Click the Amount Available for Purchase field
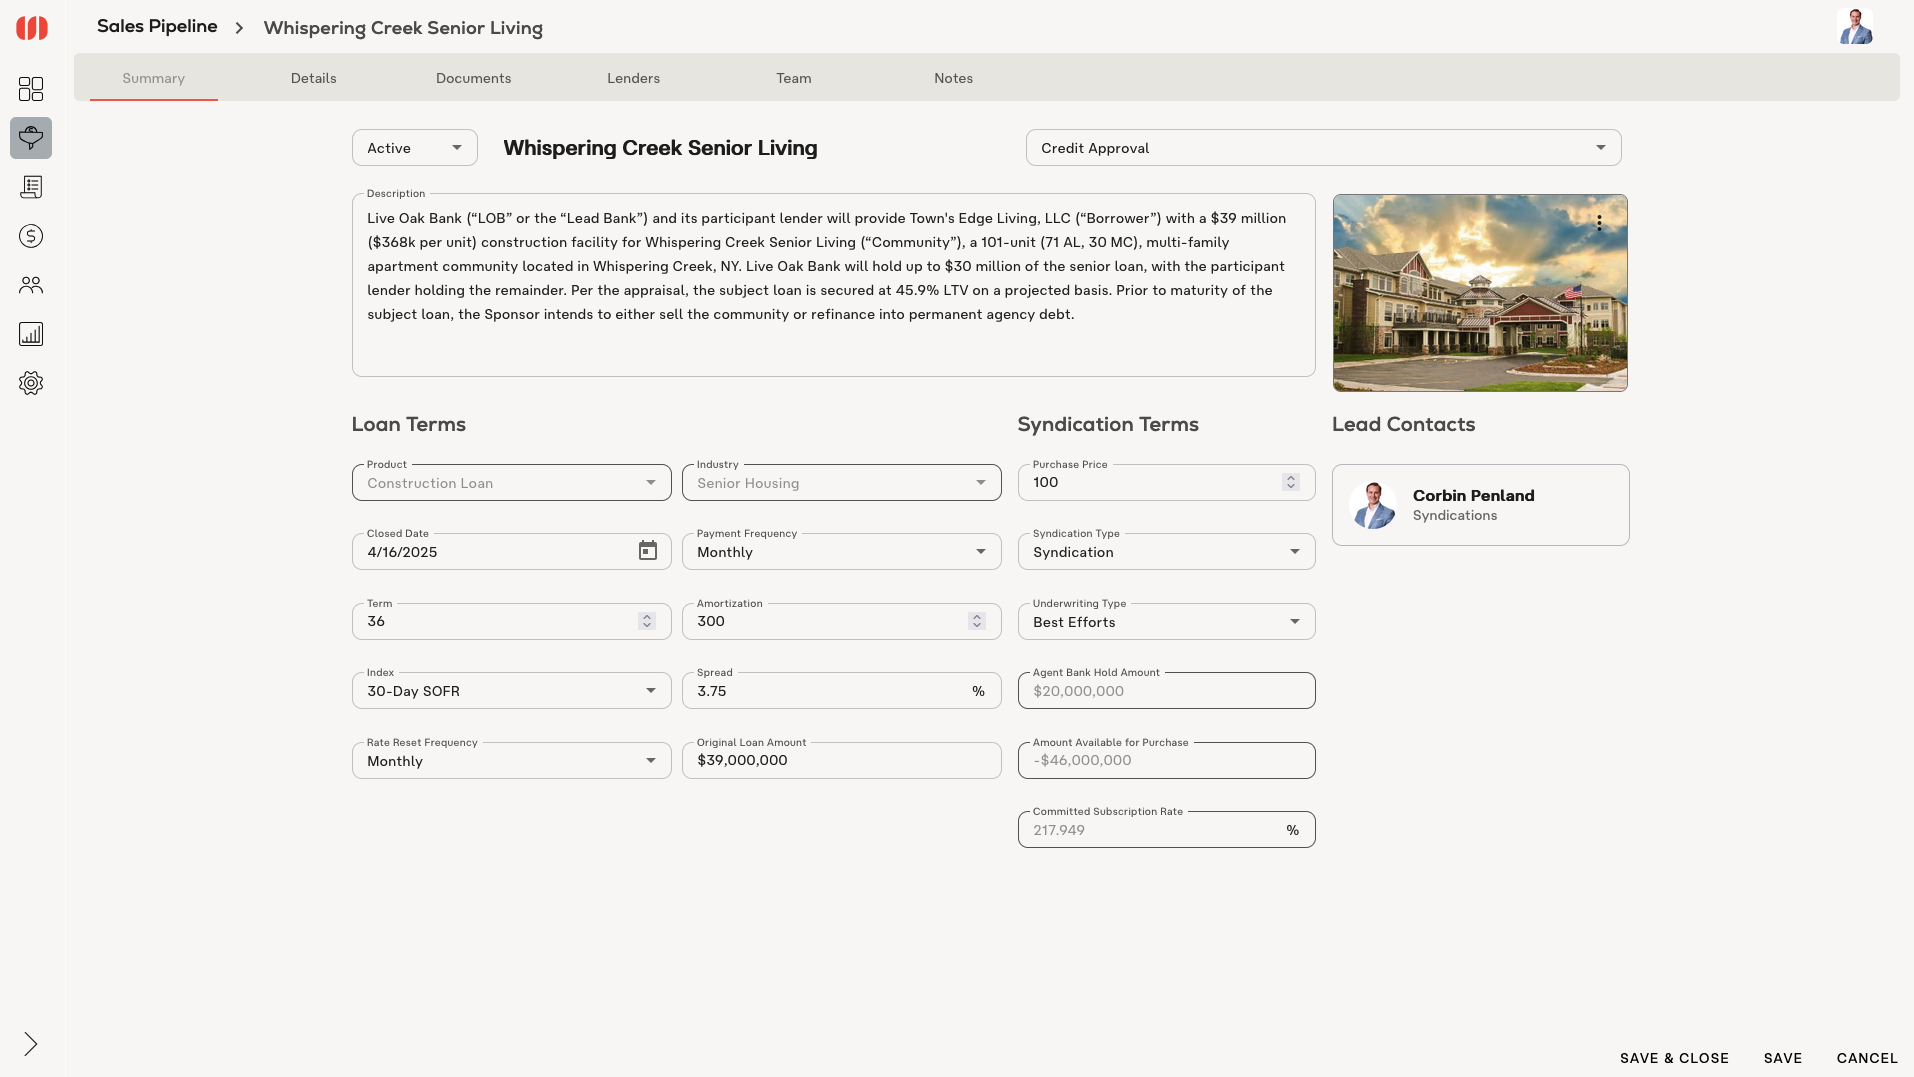The width and height of the screenshot is (1914, 1077). [x=1167, y=761]
